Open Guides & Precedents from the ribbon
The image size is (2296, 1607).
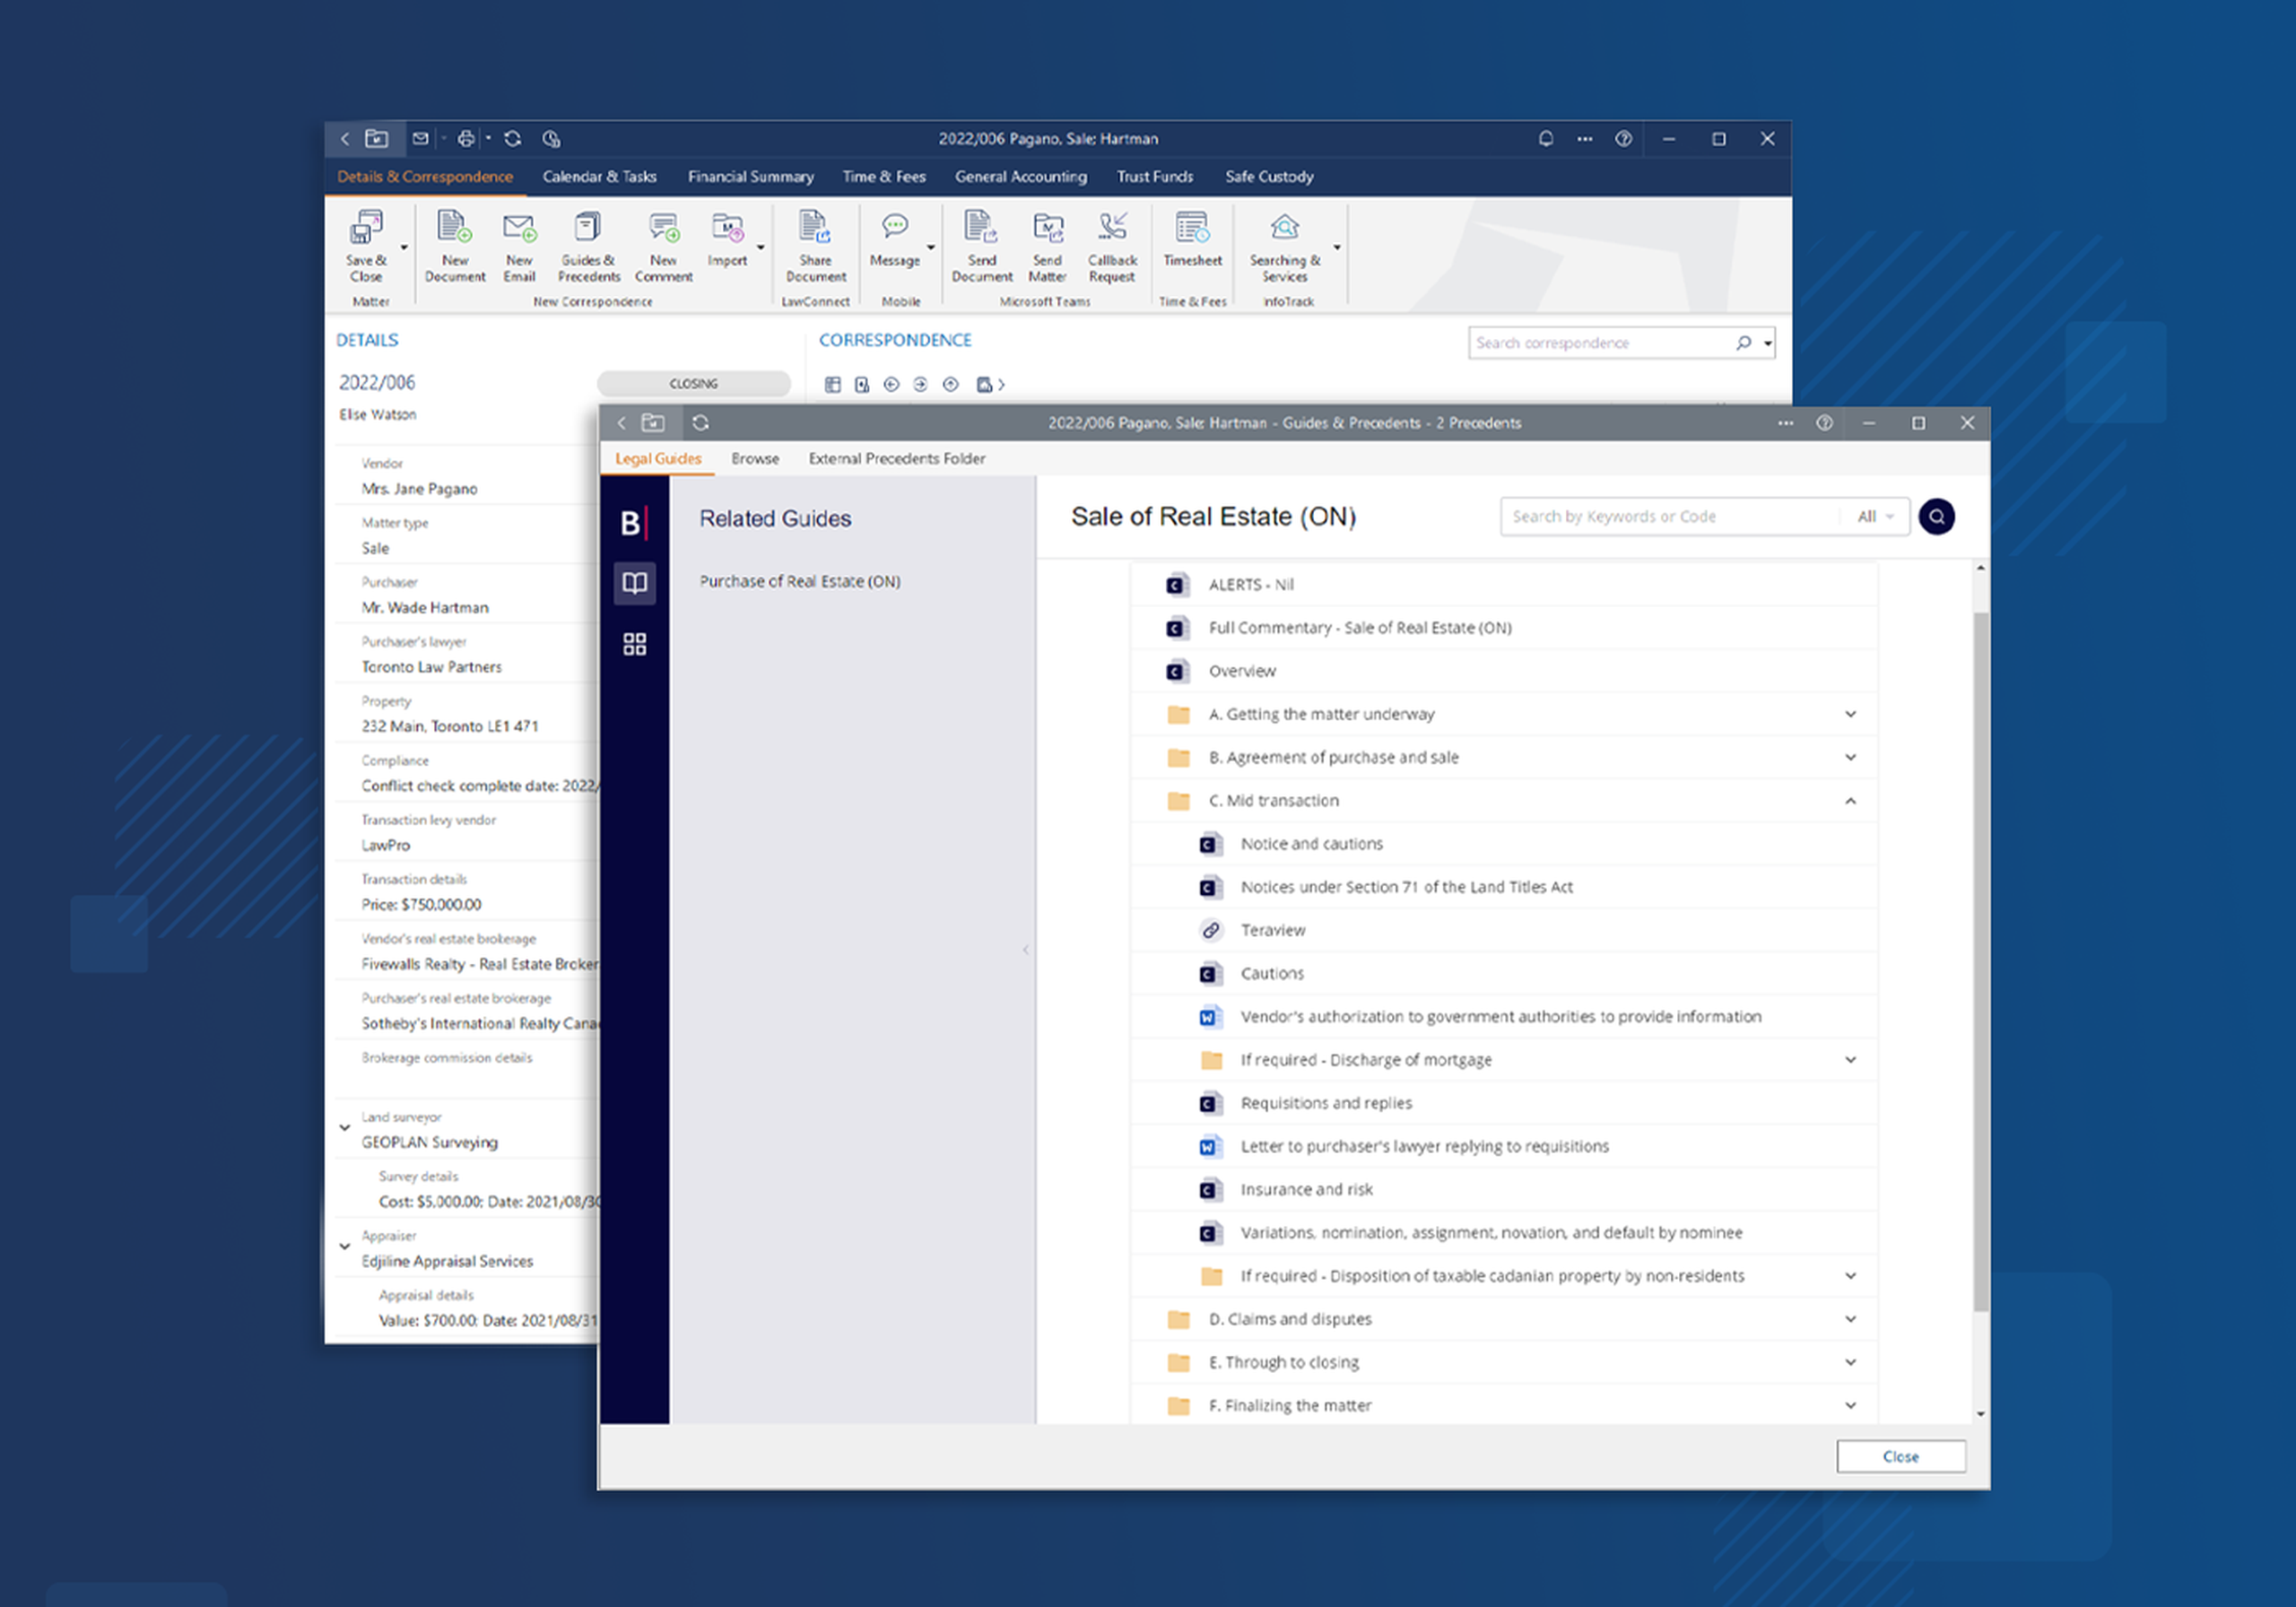click(588, 247)
